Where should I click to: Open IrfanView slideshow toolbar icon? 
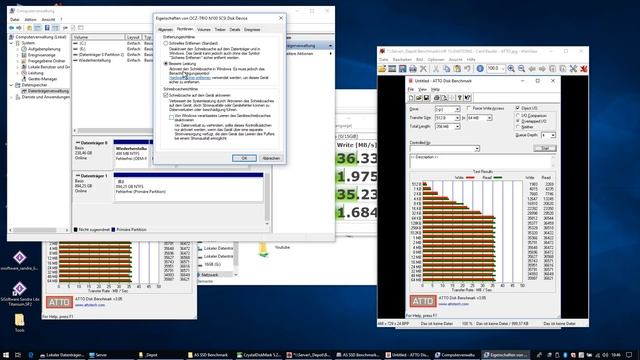point(392,69)
